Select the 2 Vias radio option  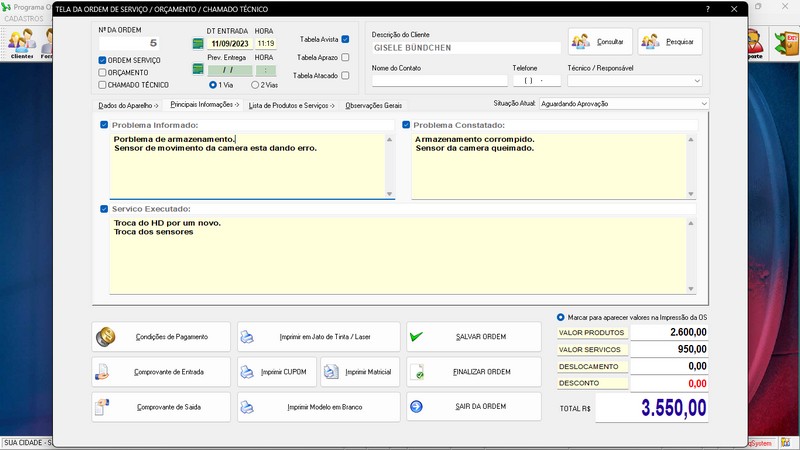click(253, 85)
